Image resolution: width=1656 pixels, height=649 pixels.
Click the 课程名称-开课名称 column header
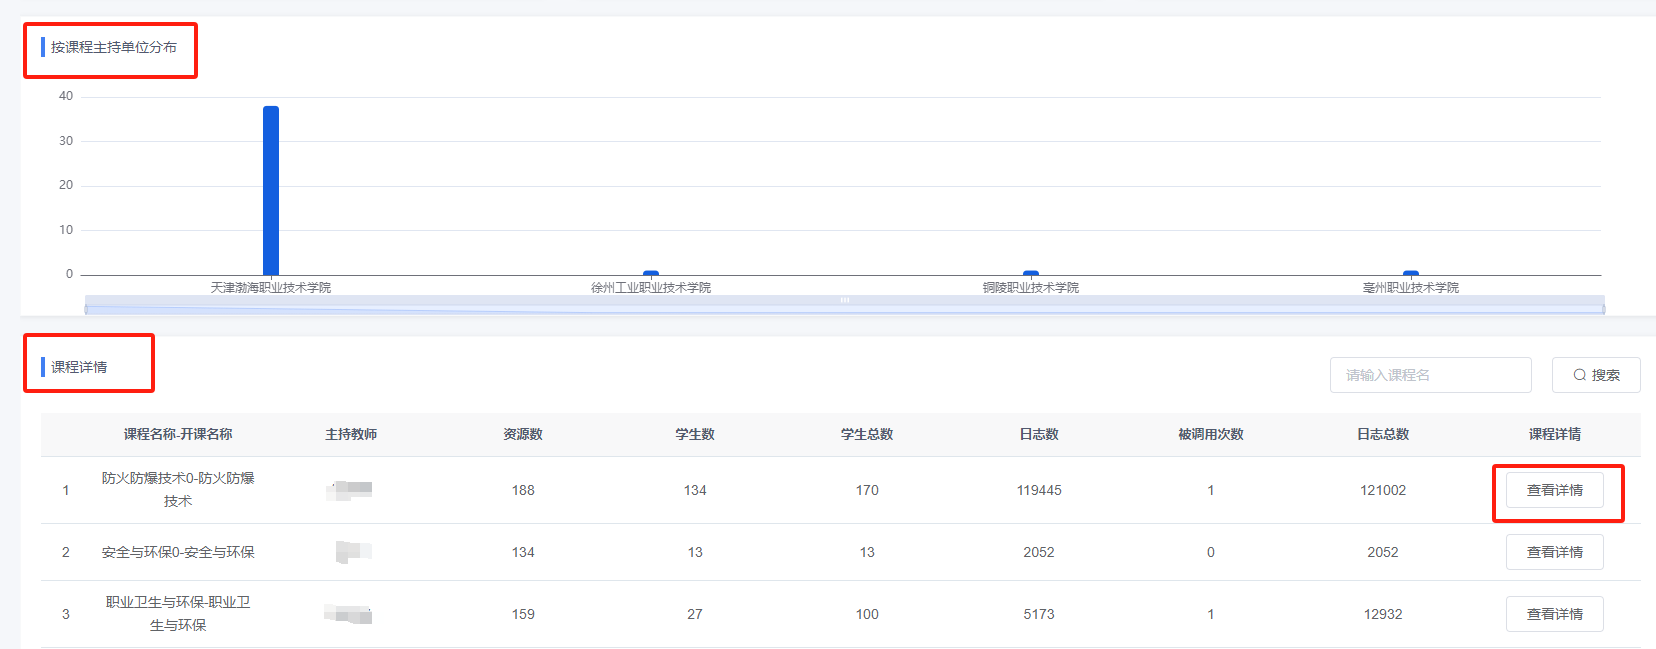click(178, 434)
